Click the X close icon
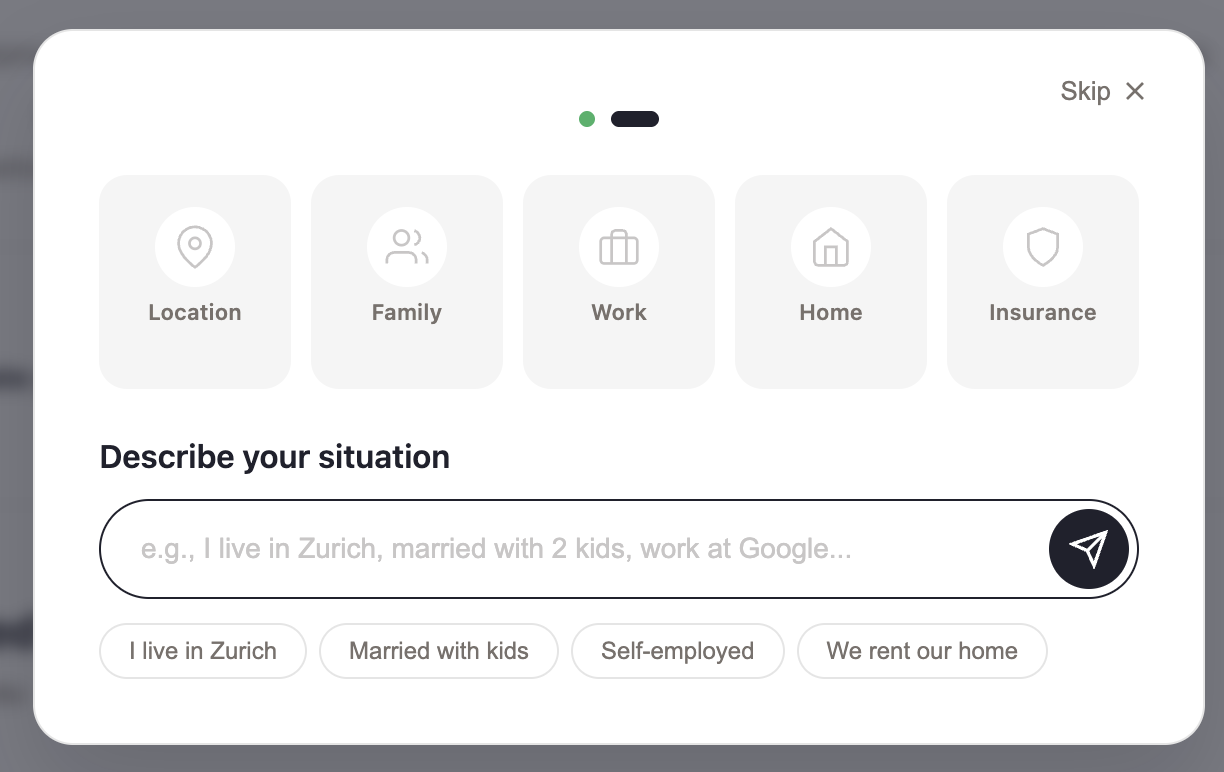Screen dimensions: 1224x772 [1135, 91]
